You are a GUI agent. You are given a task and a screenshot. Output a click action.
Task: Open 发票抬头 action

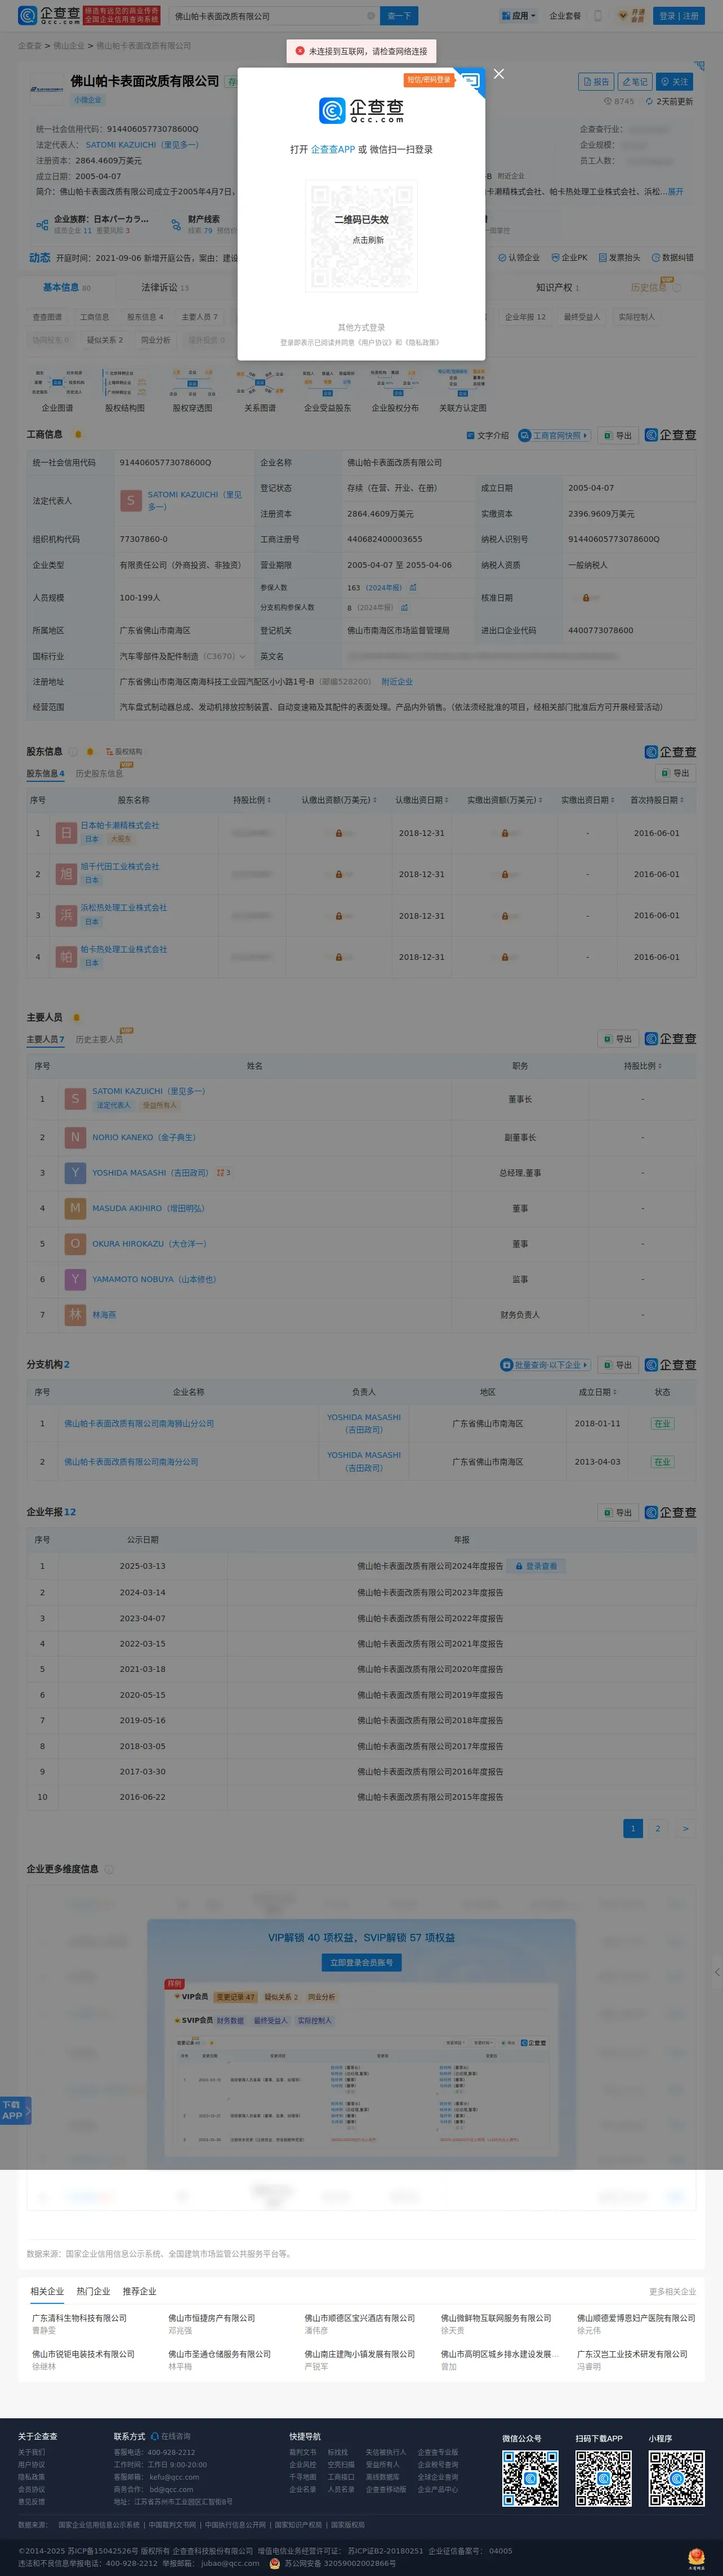pos(619,258)
